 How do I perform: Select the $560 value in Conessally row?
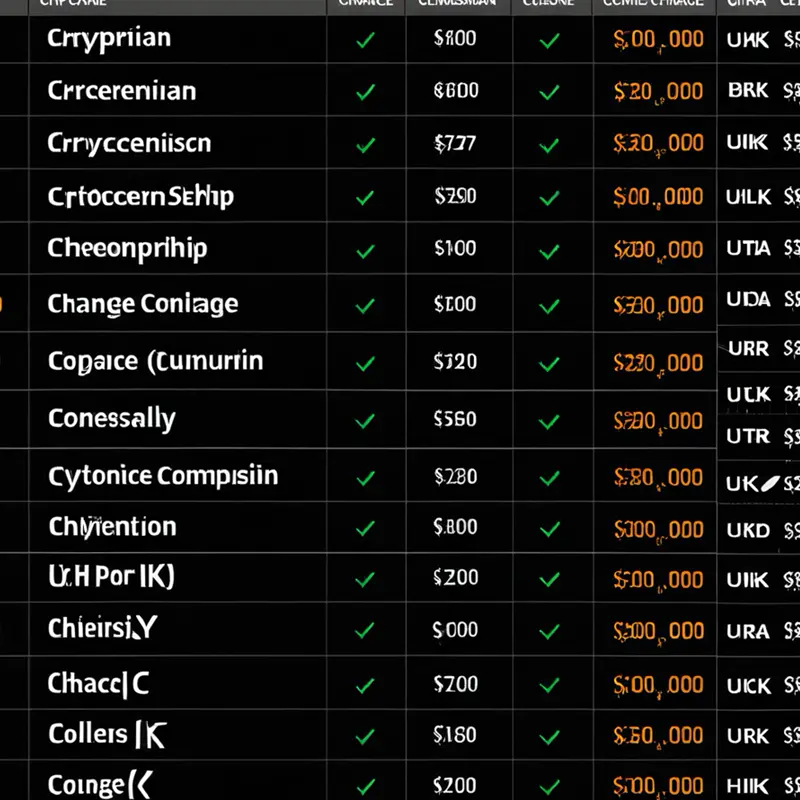click(455, 419)
